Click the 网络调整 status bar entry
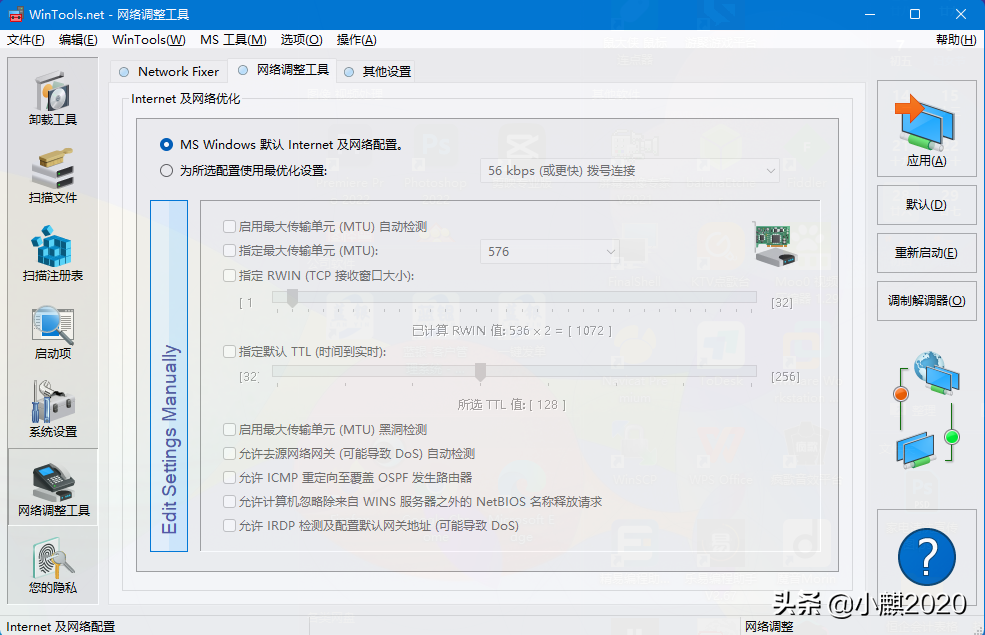 pos(770,626)
